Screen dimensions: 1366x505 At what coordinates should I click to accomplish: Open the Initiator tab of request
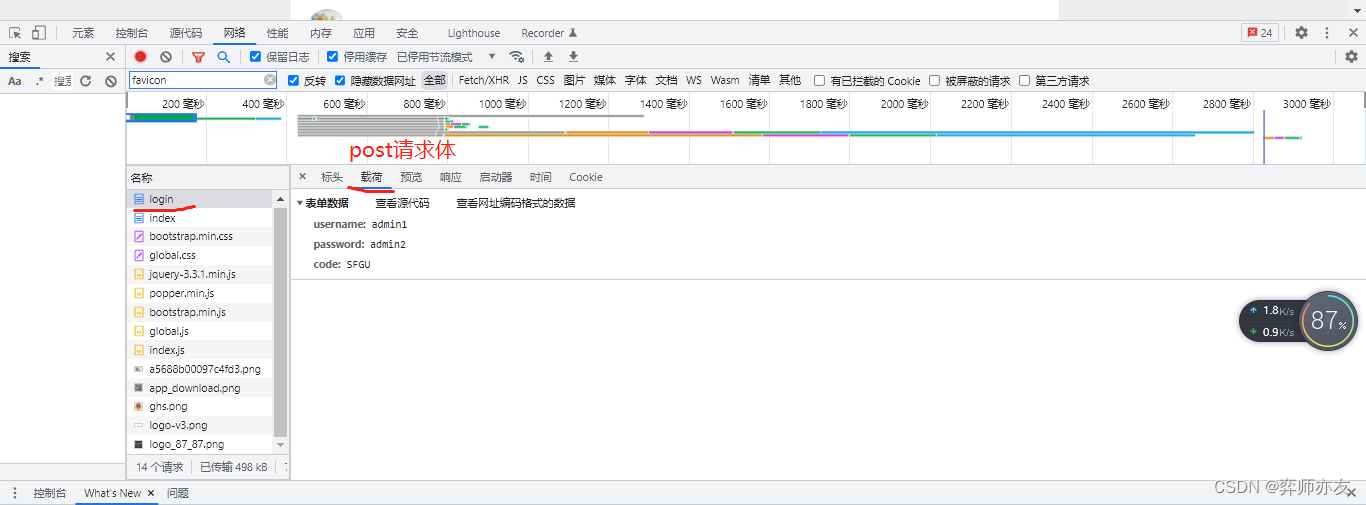tap(496, 177)
